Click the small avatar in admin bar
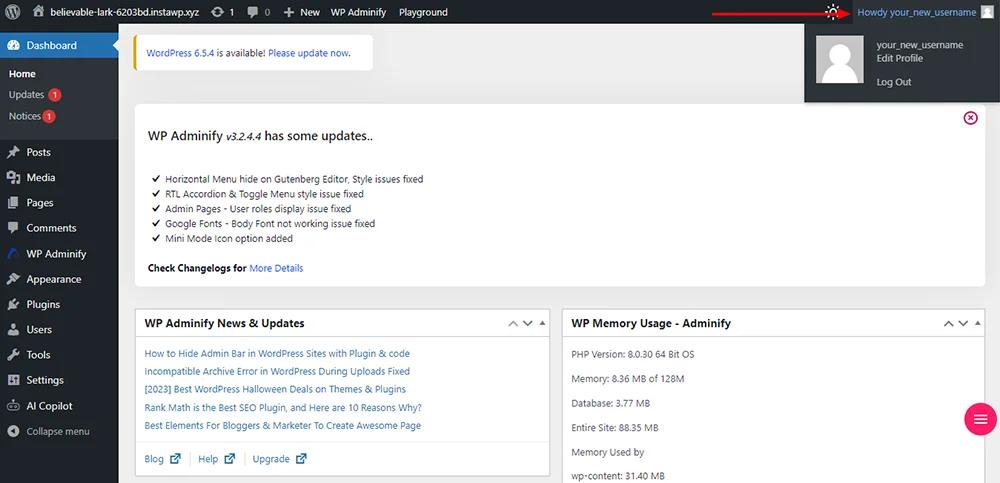This screenshot has height=483, width=1000. click(987, 12)
